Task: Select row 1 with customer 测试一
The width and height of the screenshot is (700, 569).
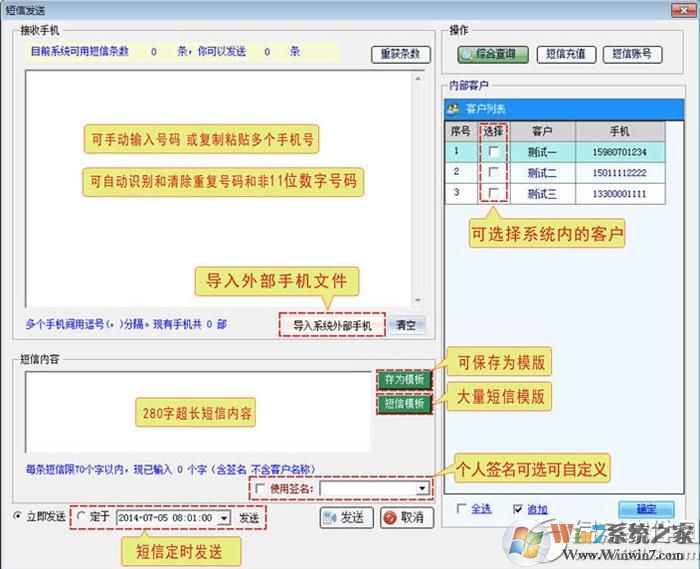Action: coord(555,152)
